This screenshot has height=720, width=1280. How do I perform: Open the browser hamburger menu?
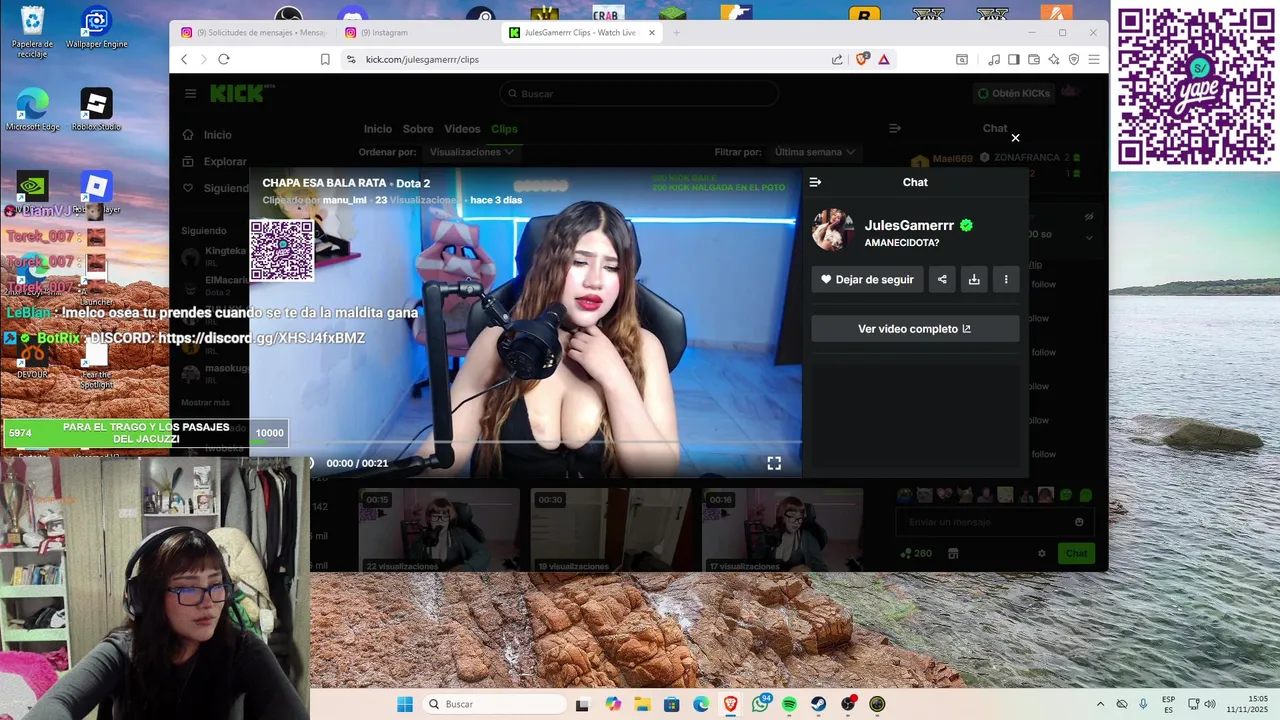(x=1094, y=59)
